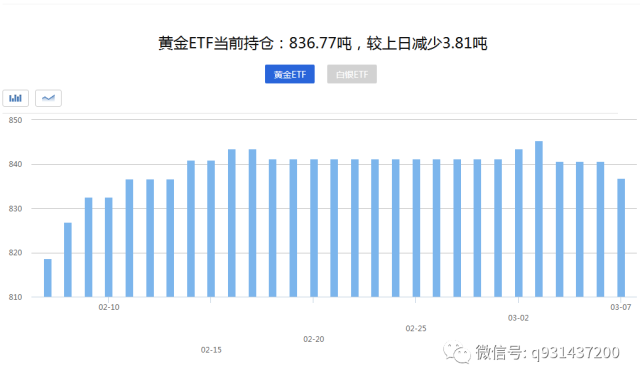Switch to line chart view icon

(x=48, y=98)
